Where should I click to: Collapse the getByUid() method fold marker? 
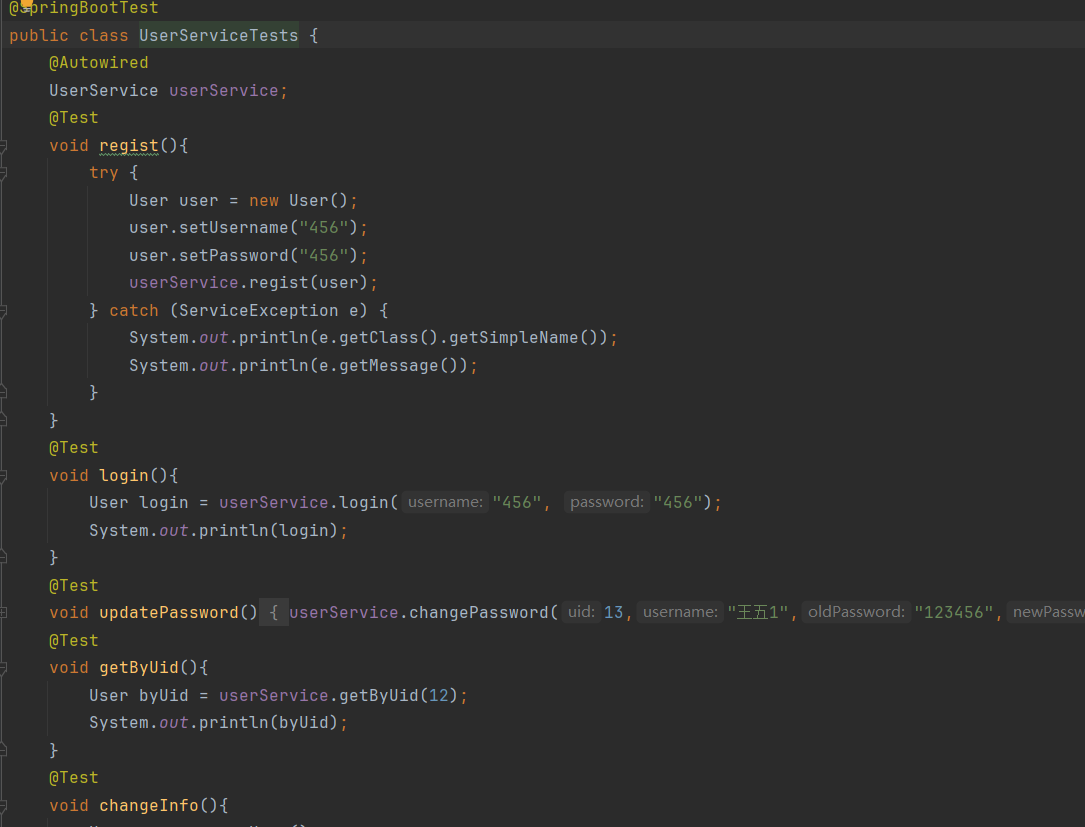pos(3,668)
